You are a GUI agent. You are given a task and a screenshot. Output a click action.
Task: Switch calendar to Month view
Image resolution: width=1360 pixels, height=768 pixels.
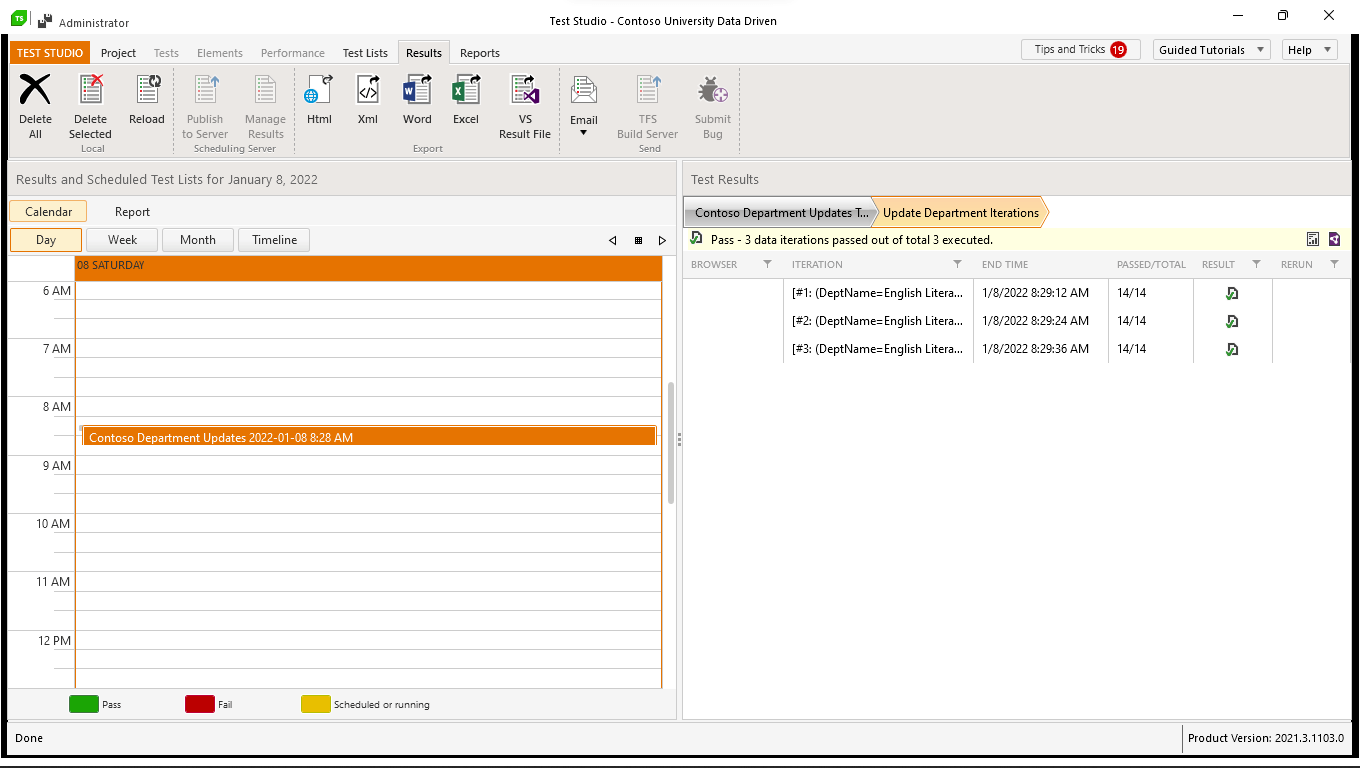198,240
